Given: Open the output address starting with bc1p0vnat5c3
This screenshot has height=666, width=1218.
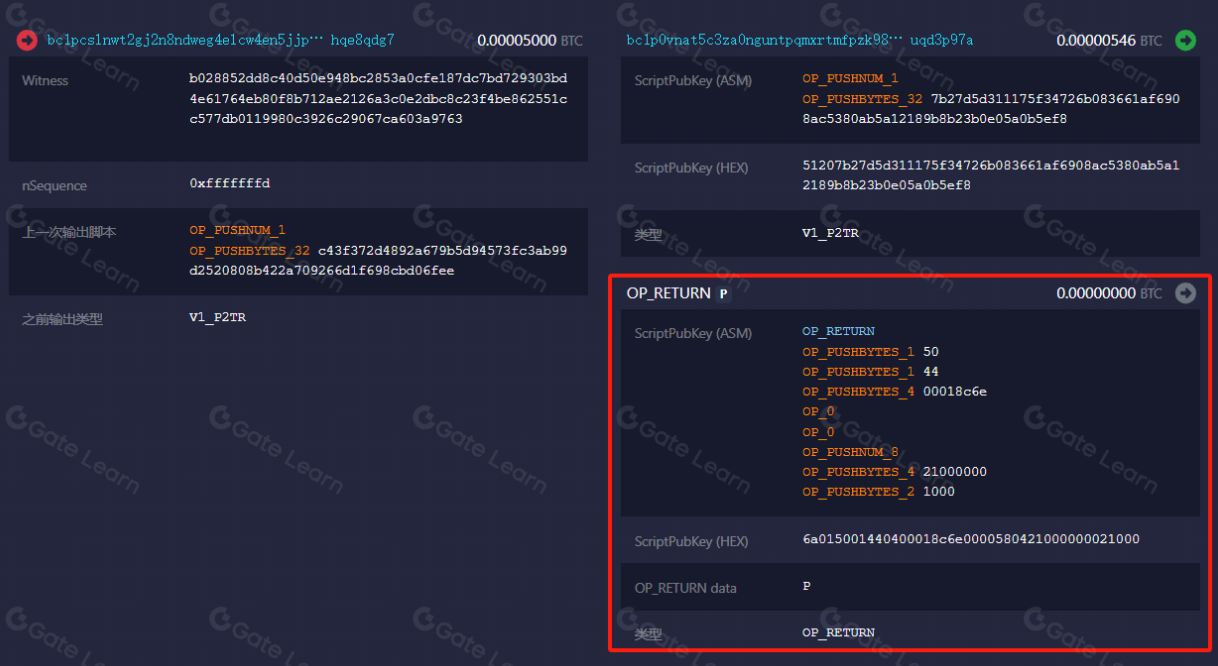Looking at the screenshot, I should tap(799, 40).
